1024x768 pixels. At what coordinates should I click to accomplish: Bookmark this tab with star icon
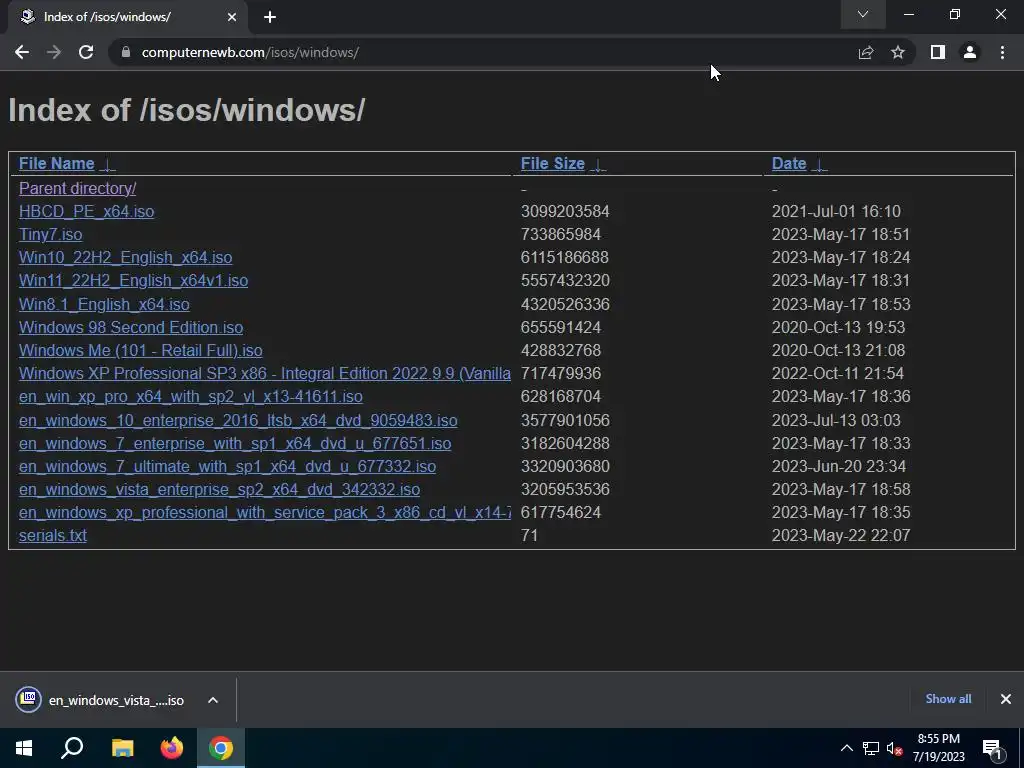pyautogui.click(x=898, y=52)
